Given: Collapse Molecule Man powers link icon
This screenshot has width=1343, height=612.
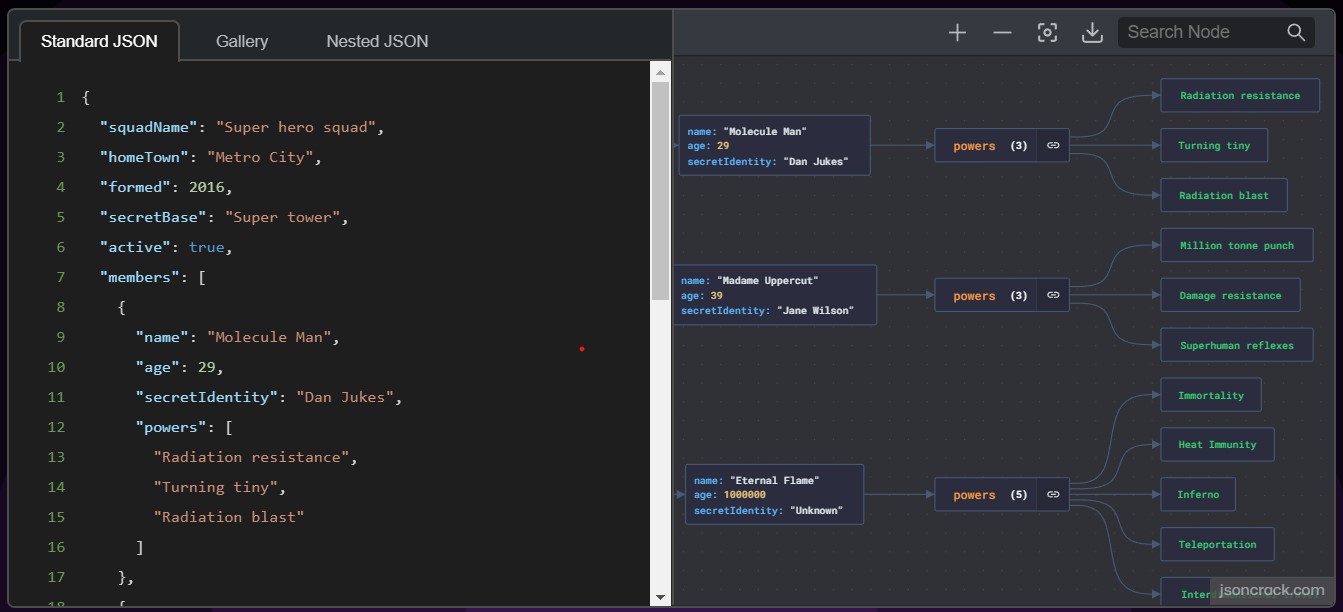Looking at the screenshot, I should coord(1053,146).
